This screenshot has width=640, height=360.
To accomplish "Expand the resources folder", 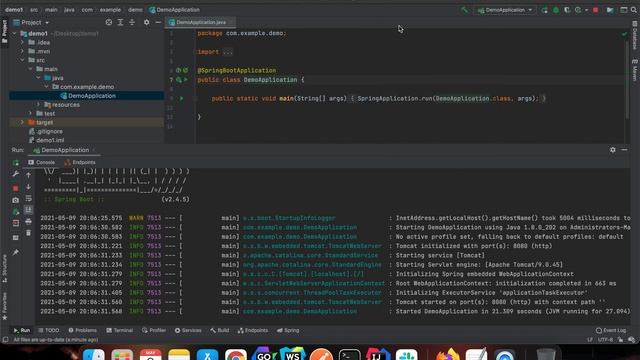I will pyautogui.click(x=38, y=104).
